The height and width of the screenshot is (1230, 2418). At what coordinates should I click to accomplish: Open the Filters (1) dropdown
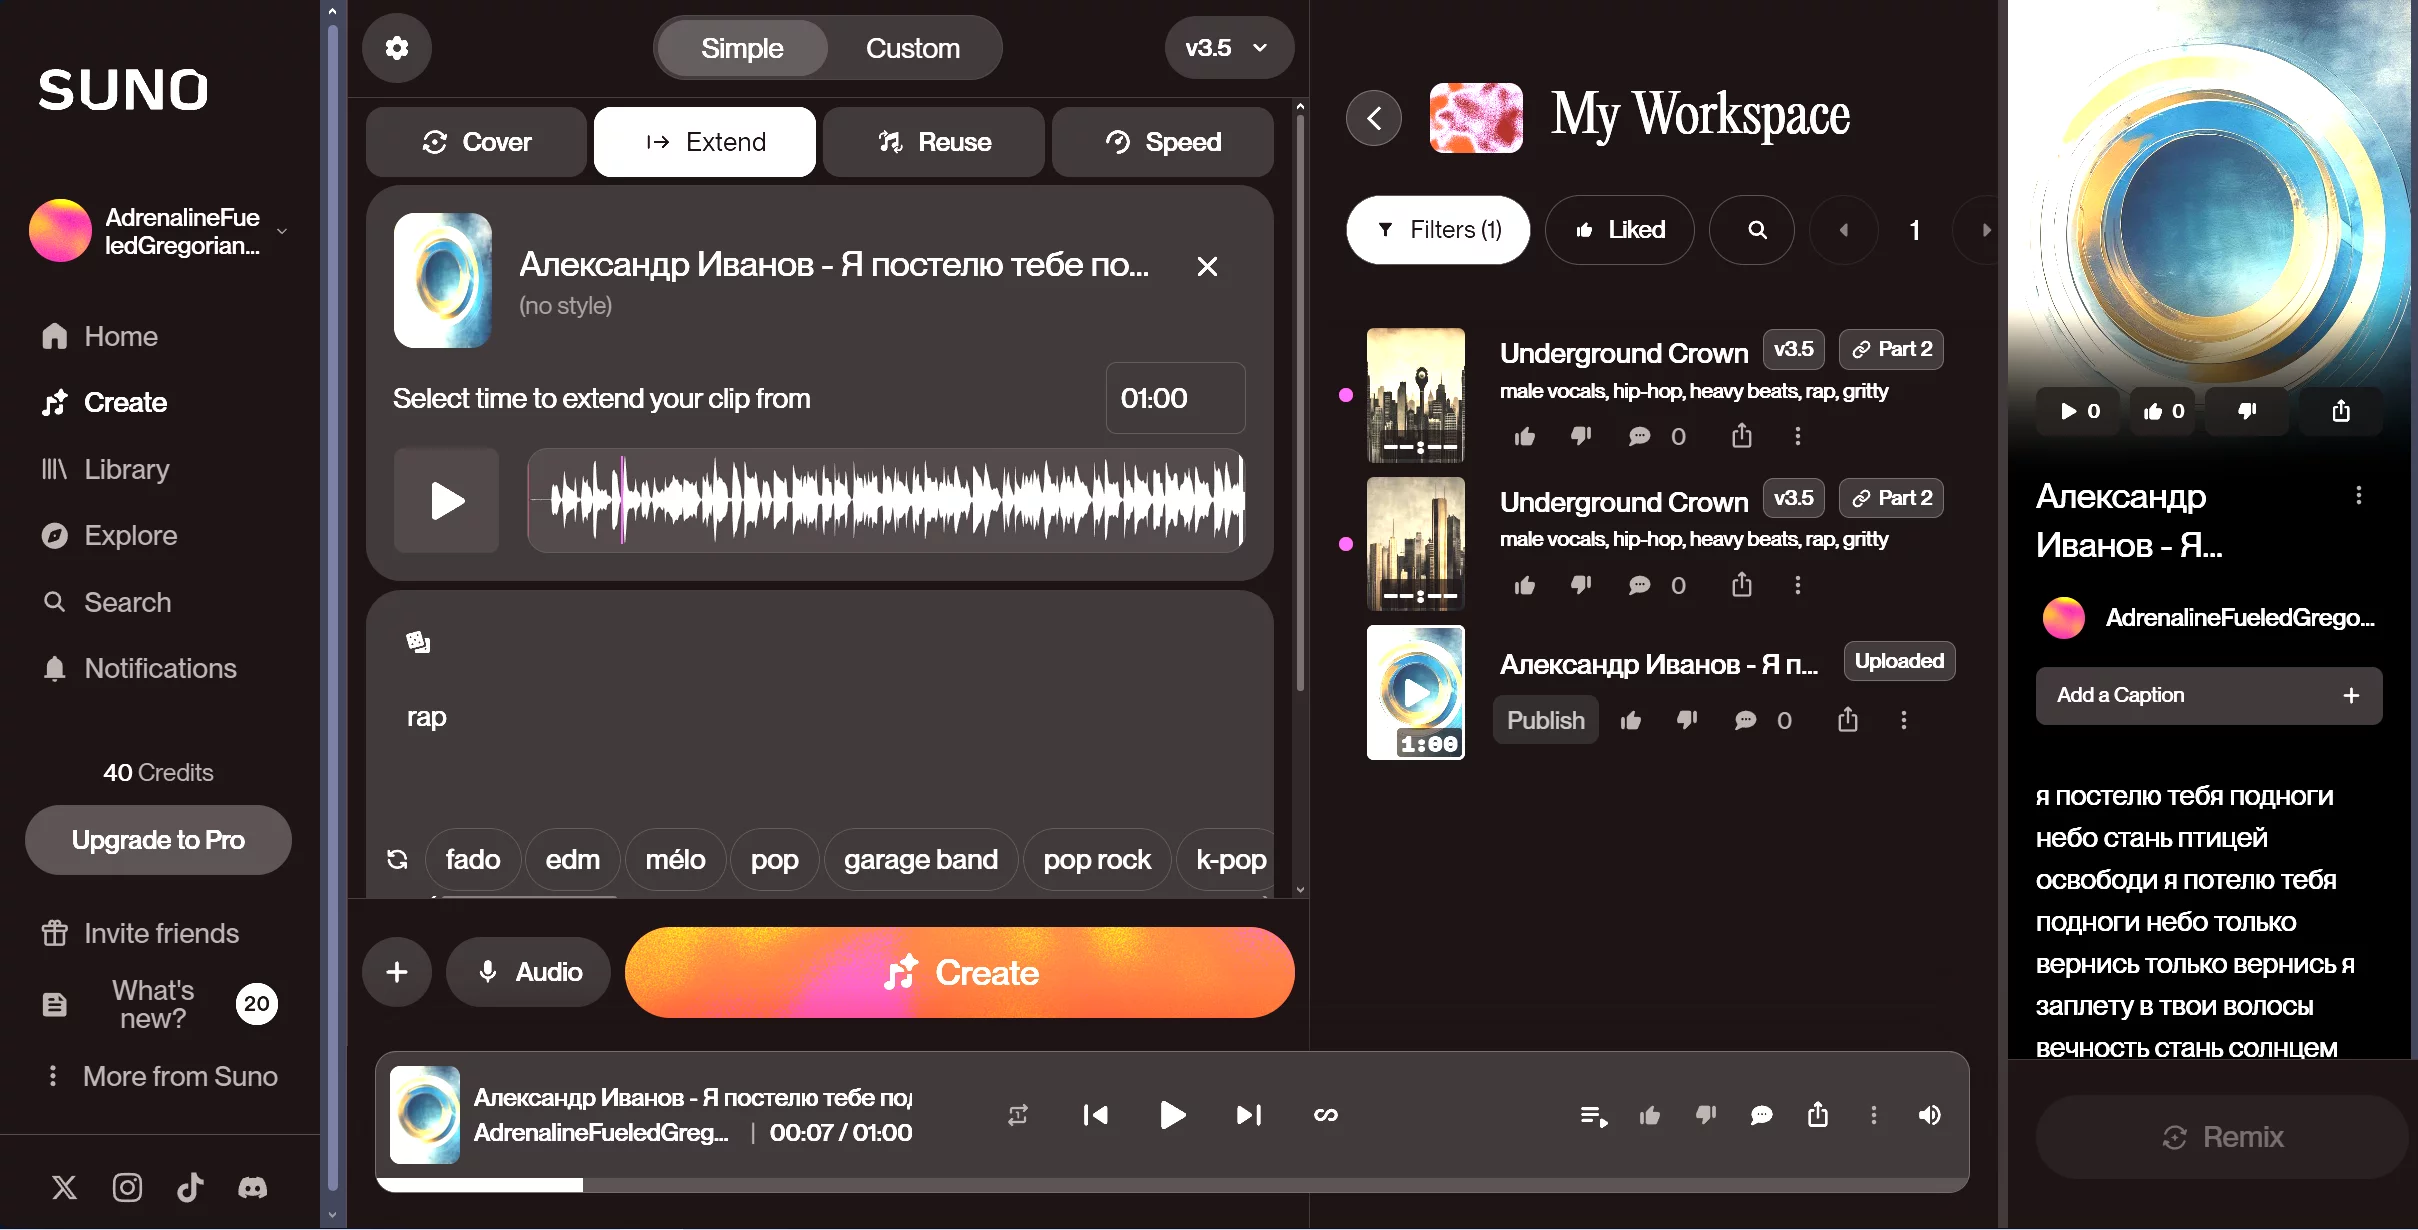click(1438, 230)
